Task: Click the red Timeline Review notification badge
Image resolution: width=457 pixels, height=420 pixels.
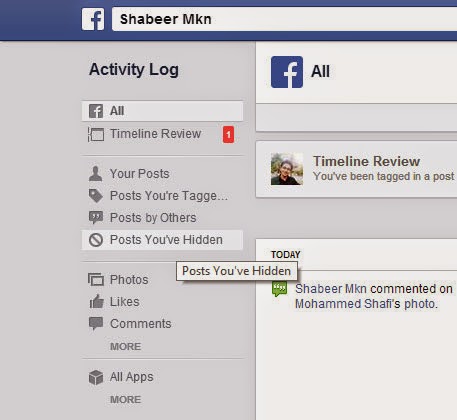Action: point(228,135)
